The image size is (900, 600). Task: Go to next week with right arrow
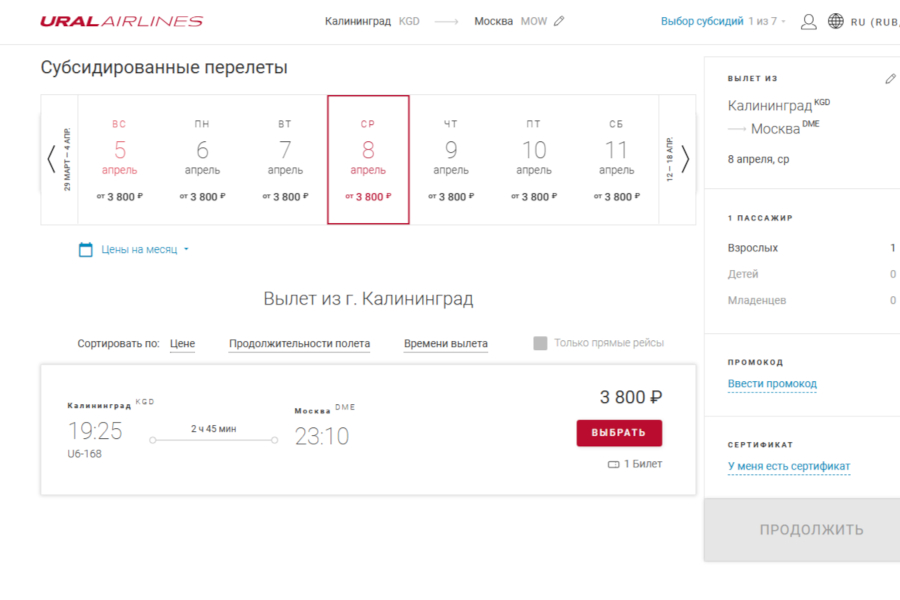685,159
